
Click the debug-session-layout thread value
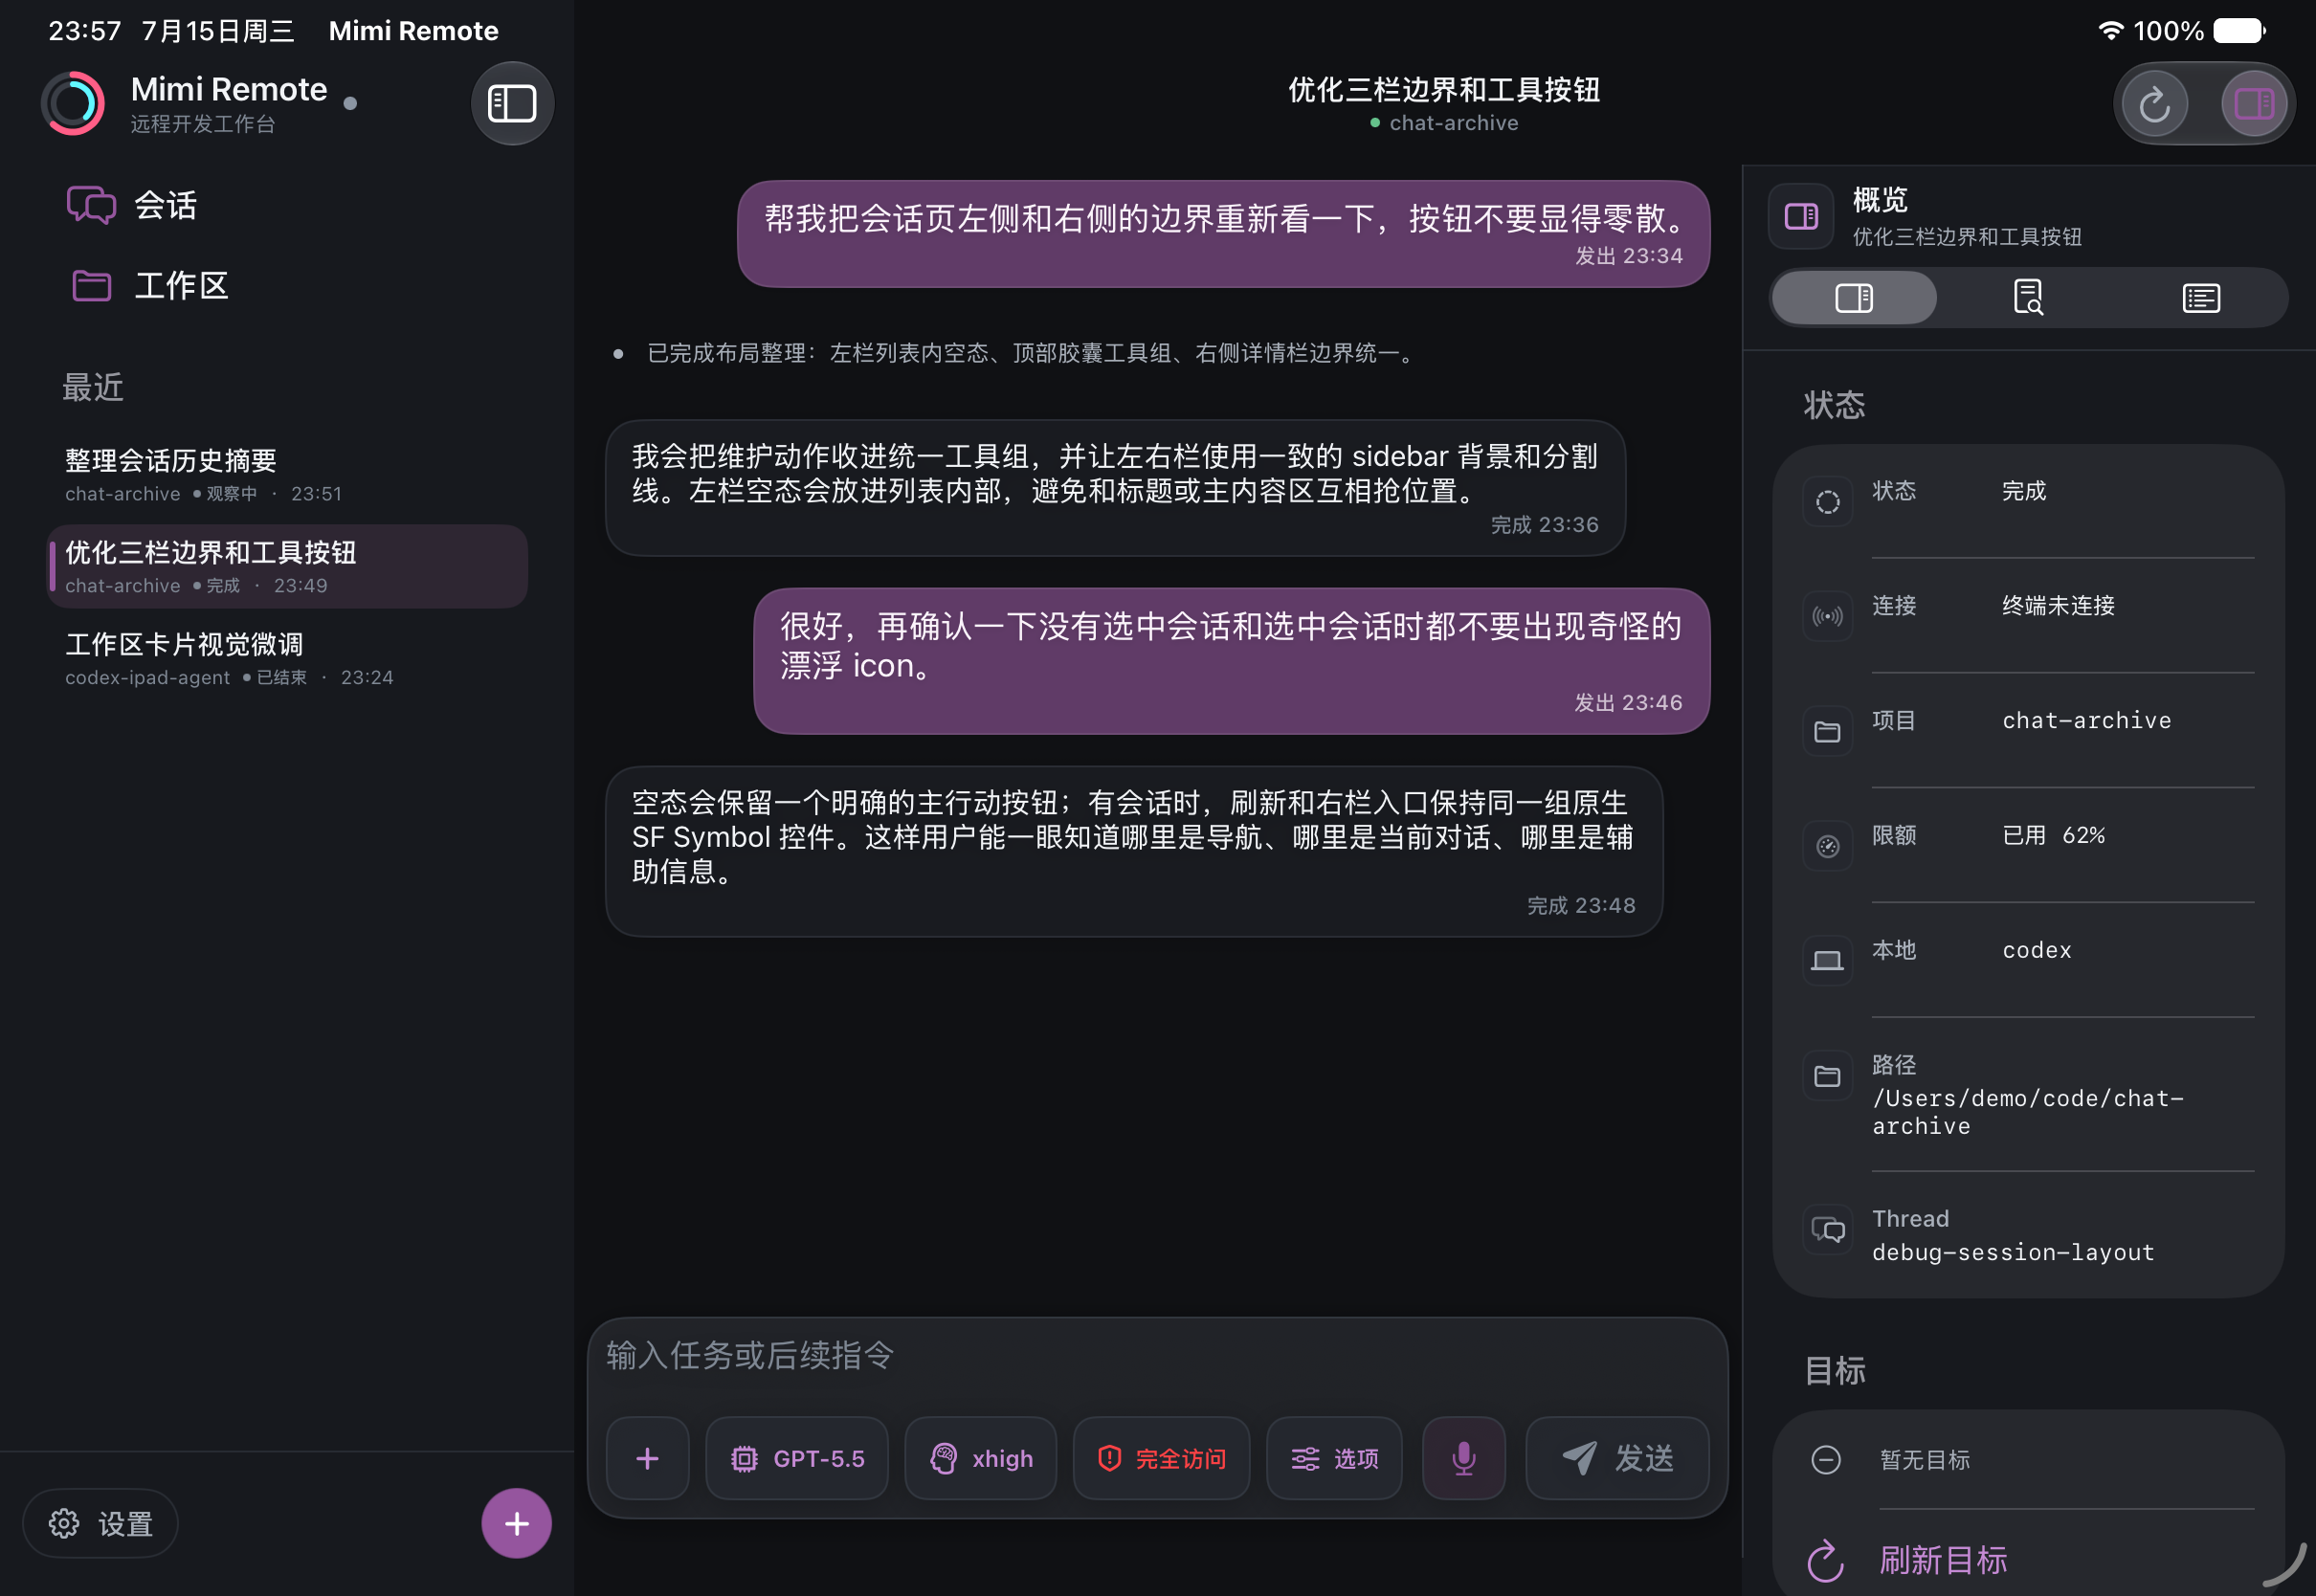2013,1252
